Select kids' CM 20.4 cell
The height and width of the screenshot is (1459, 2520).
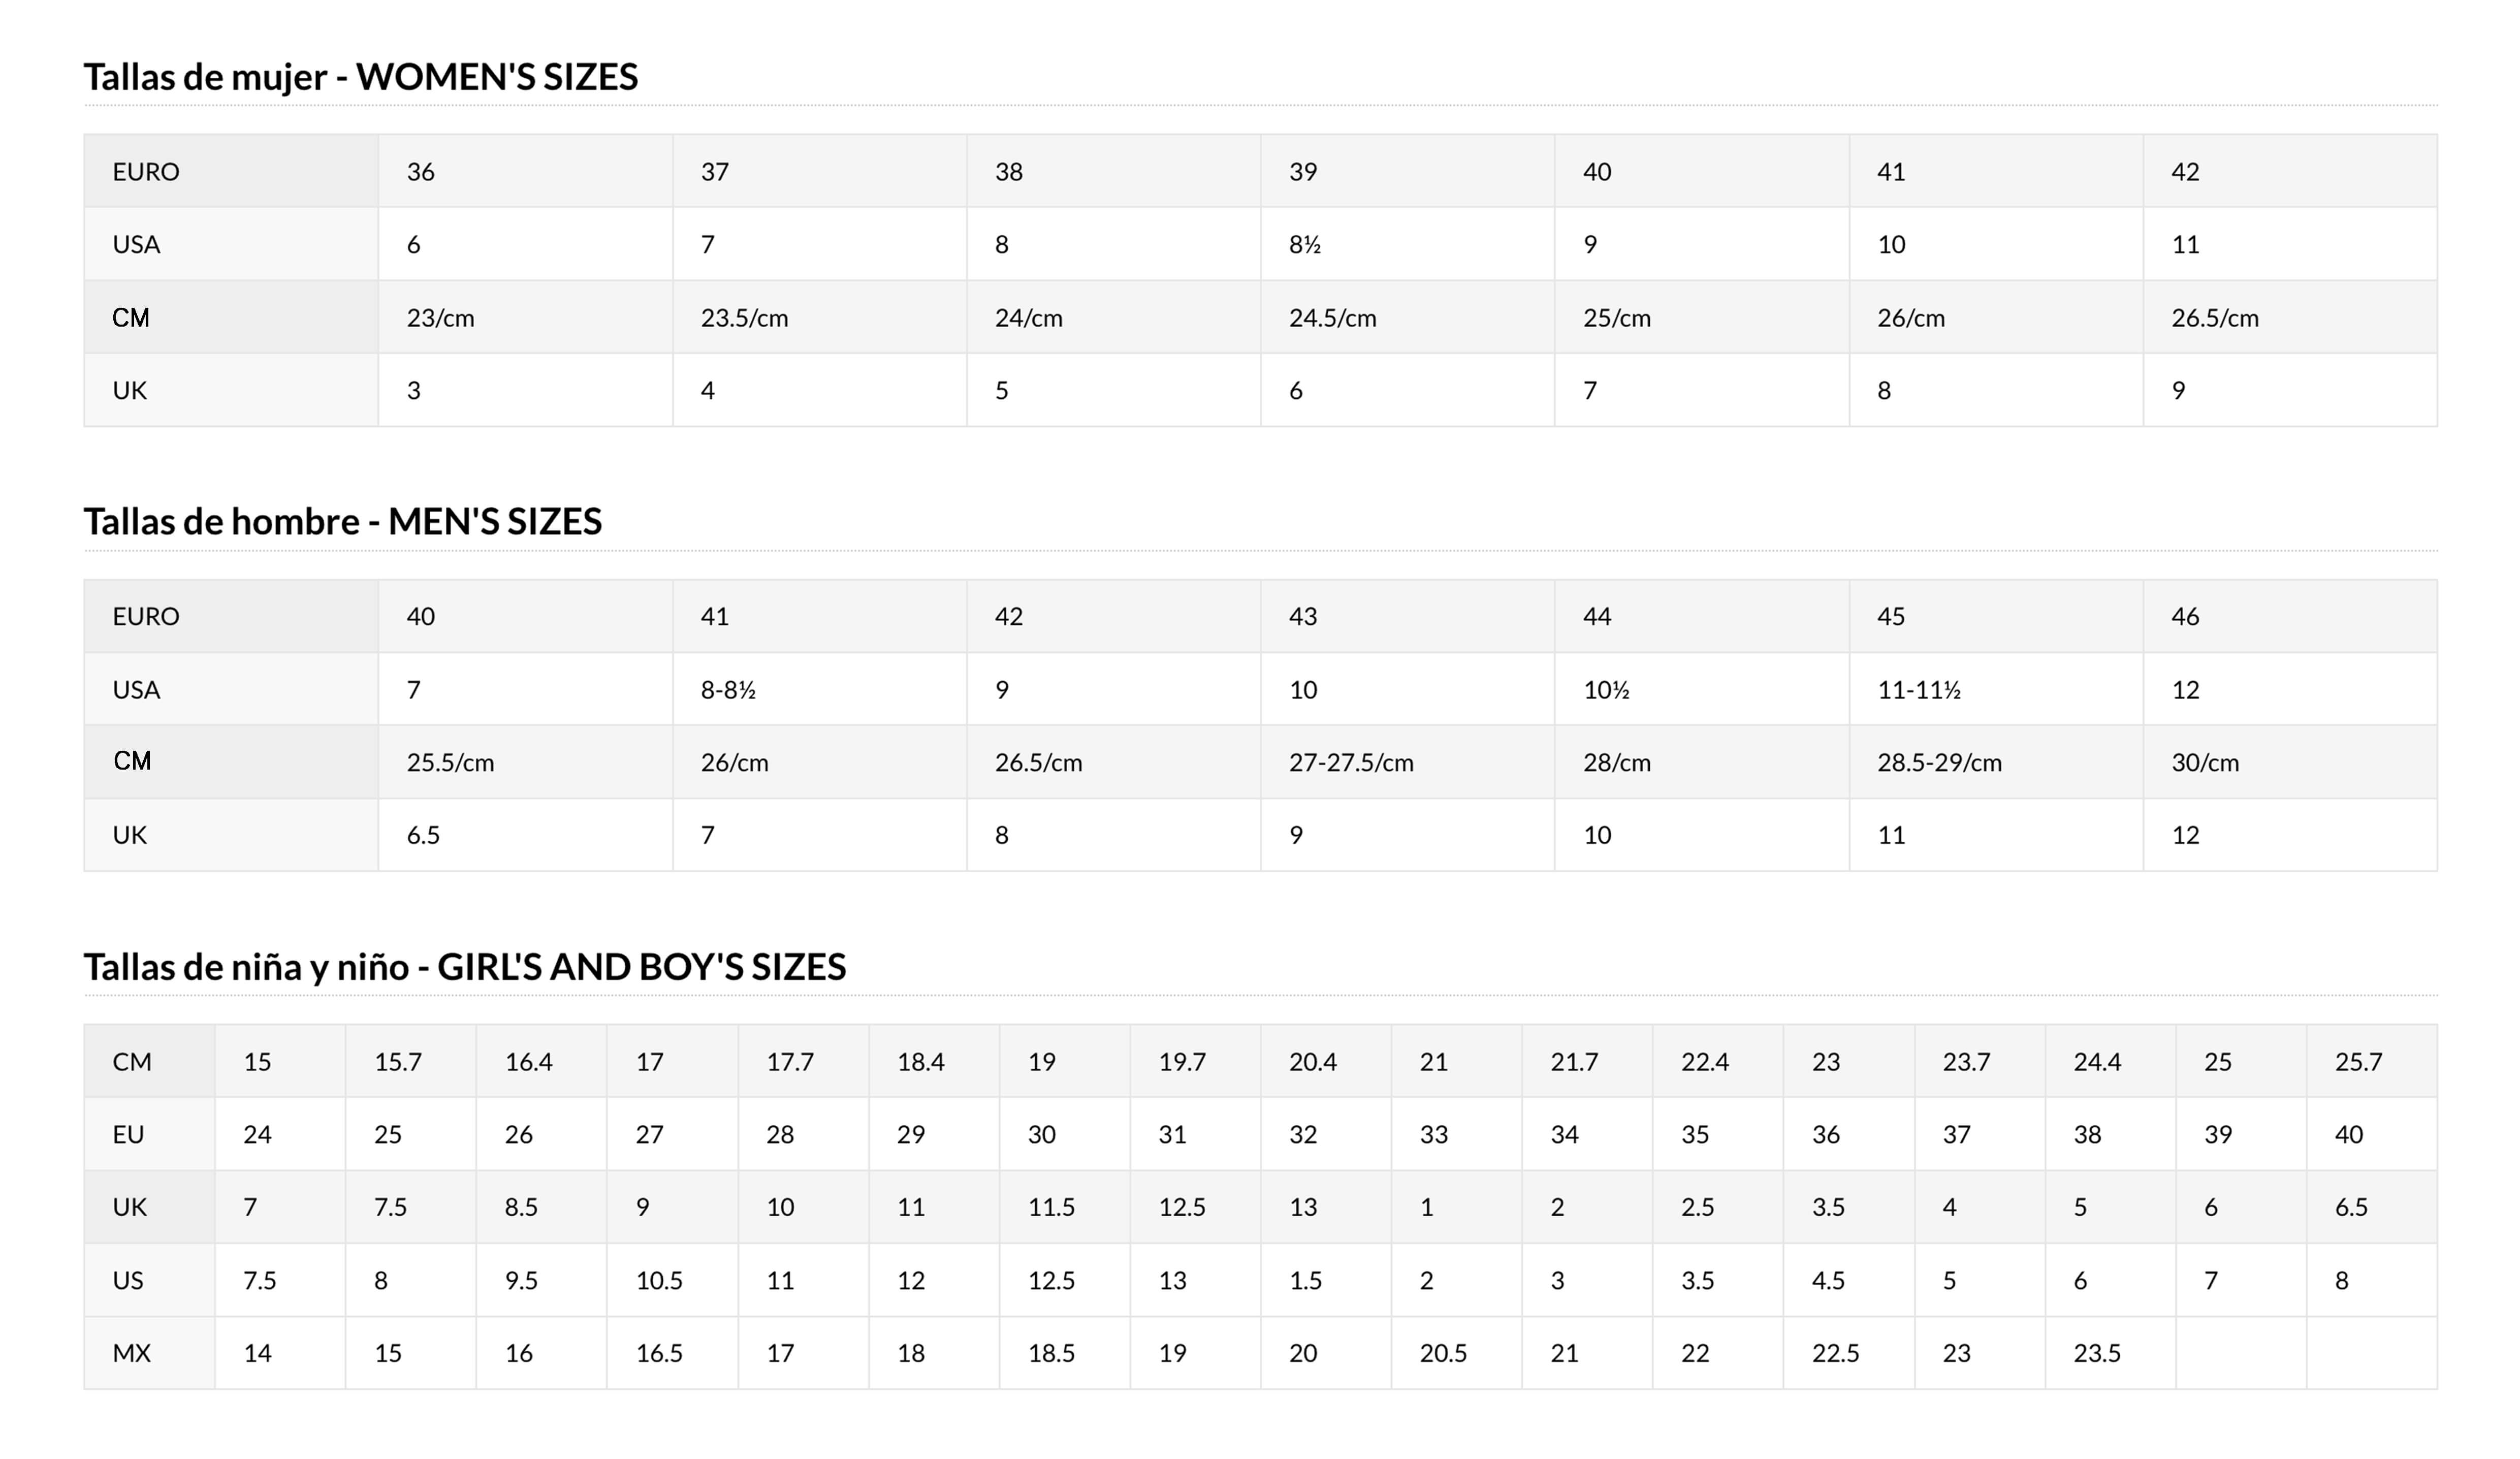tap(1326, 1061)
